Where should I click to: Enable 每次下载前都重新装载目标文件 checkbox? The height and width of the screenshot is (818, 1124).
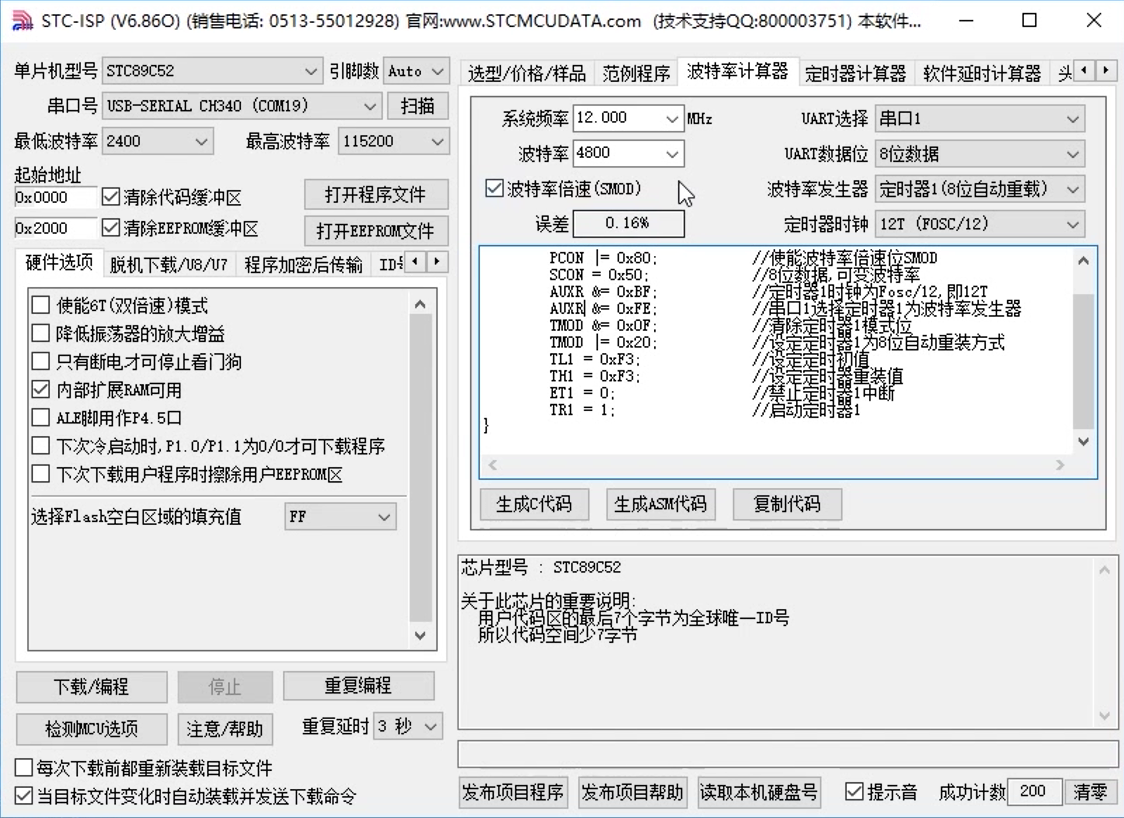[x=24, y=768]
